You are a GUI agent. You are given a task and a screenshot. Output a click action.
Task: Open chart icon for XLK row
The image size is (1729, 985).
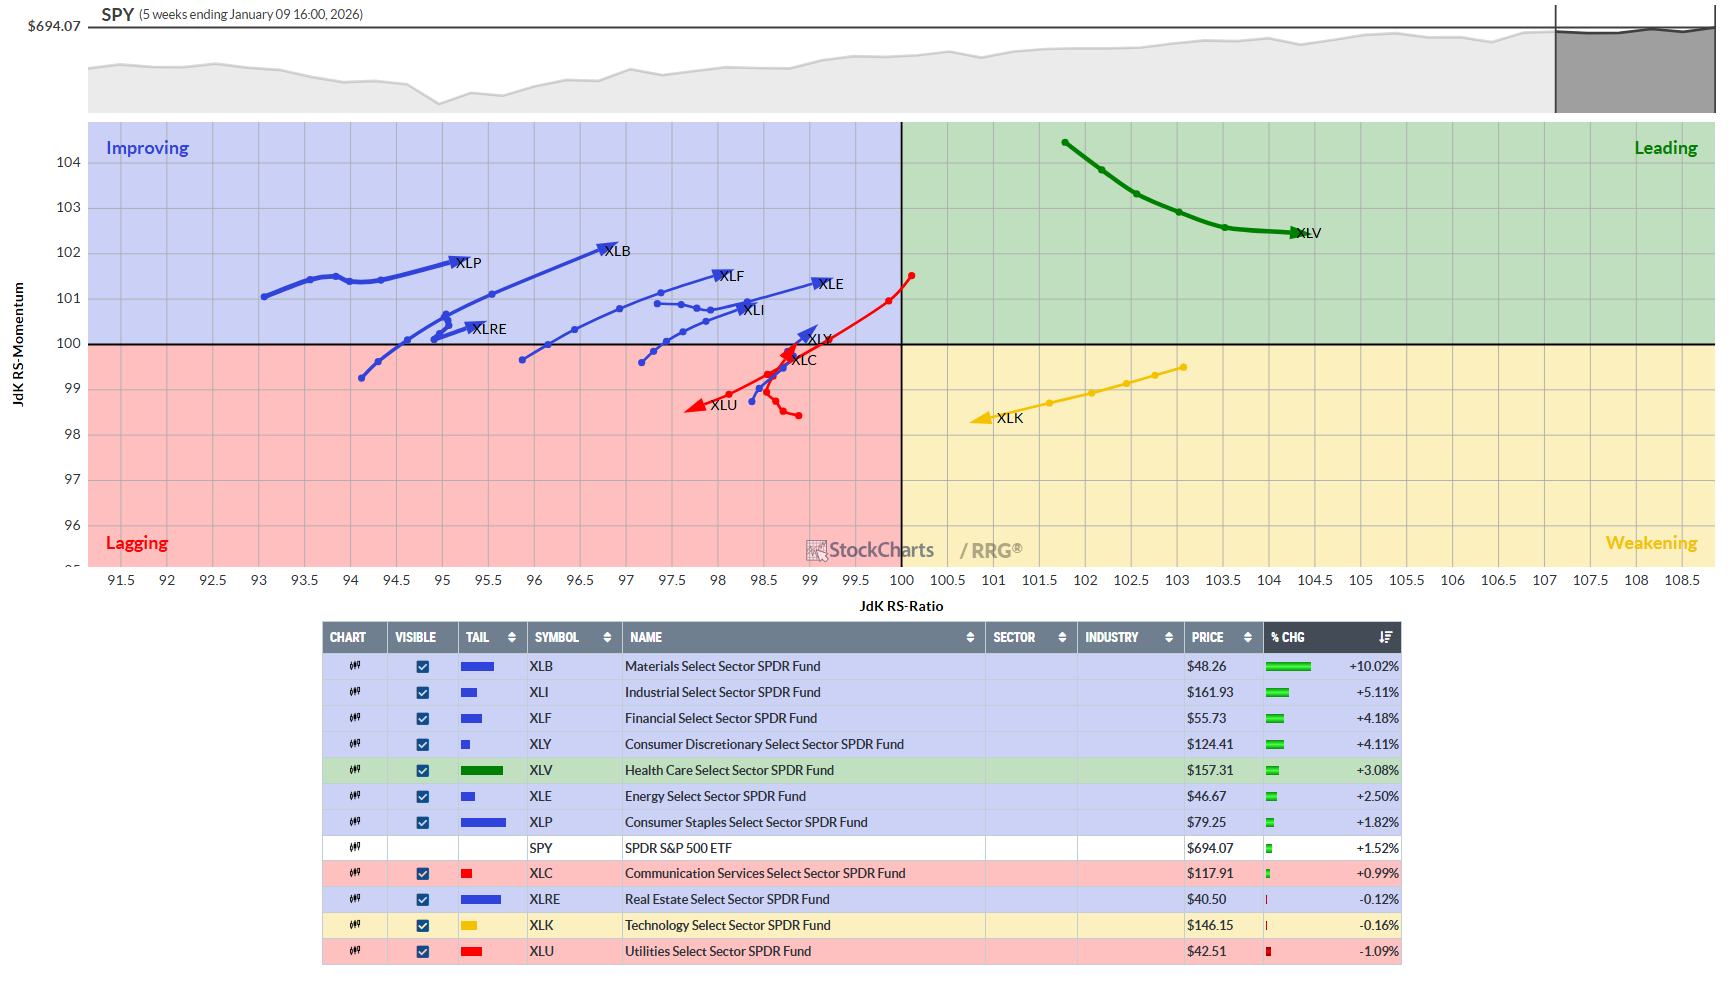[x=354, y=925]
